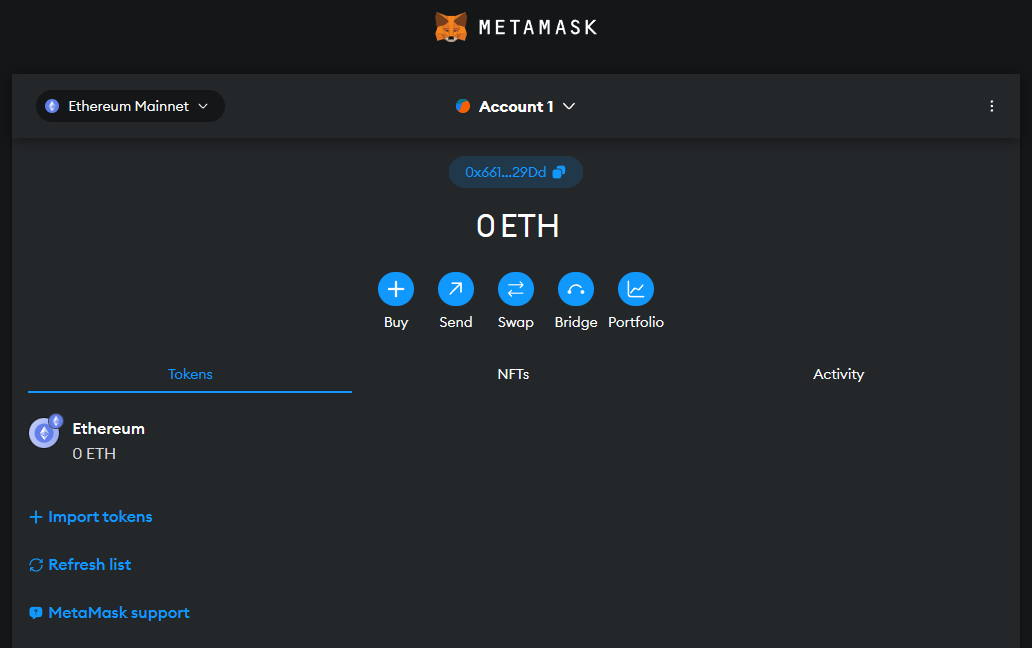Click the Ethereum token icon in the list
1032x648 pixels.
point(44,432)
